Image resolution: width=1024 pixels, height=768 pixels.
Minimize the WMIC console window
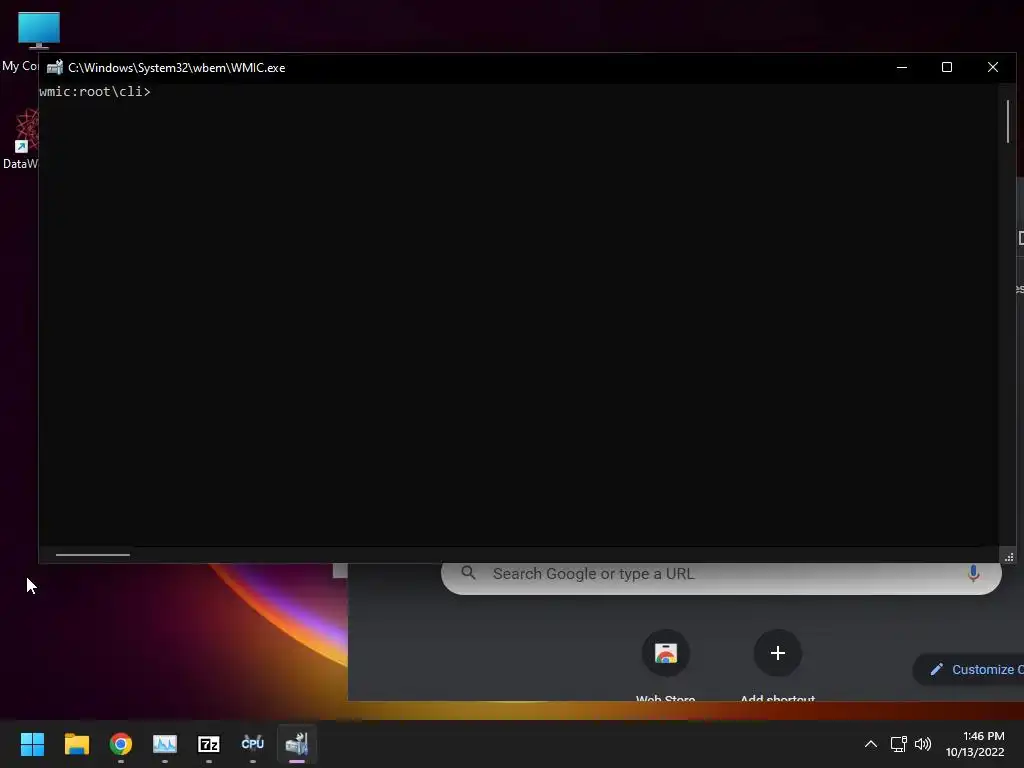pos(902,67)
